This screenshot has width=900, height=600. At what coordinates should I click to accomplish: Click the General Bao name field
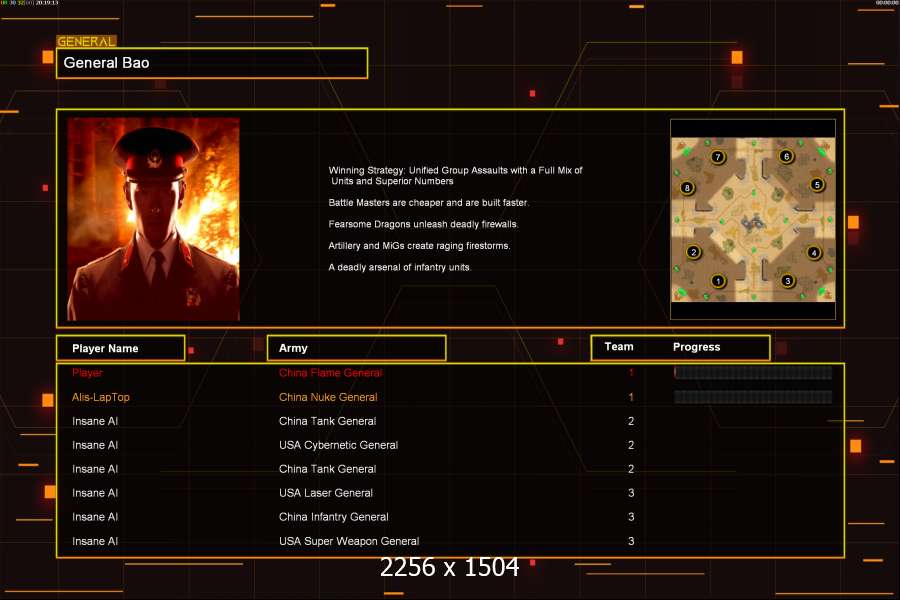[x=212, y=63]
